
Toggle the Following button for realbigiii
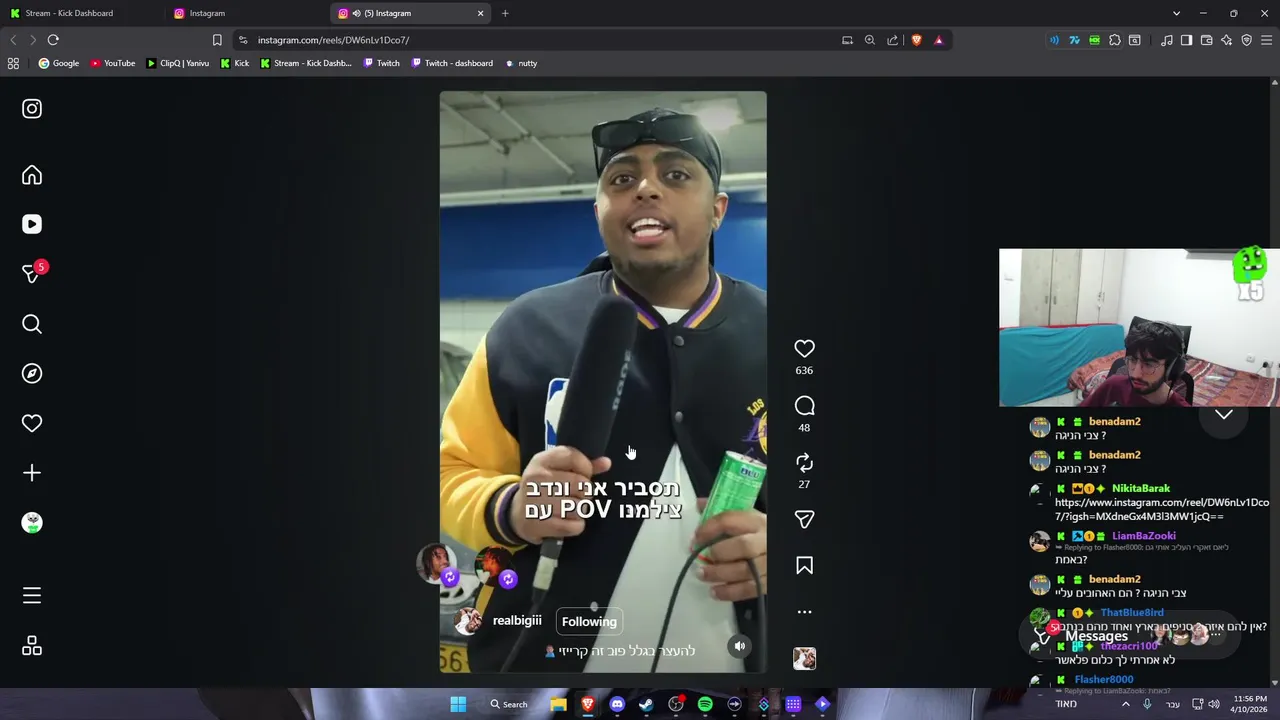pos(589,621)
